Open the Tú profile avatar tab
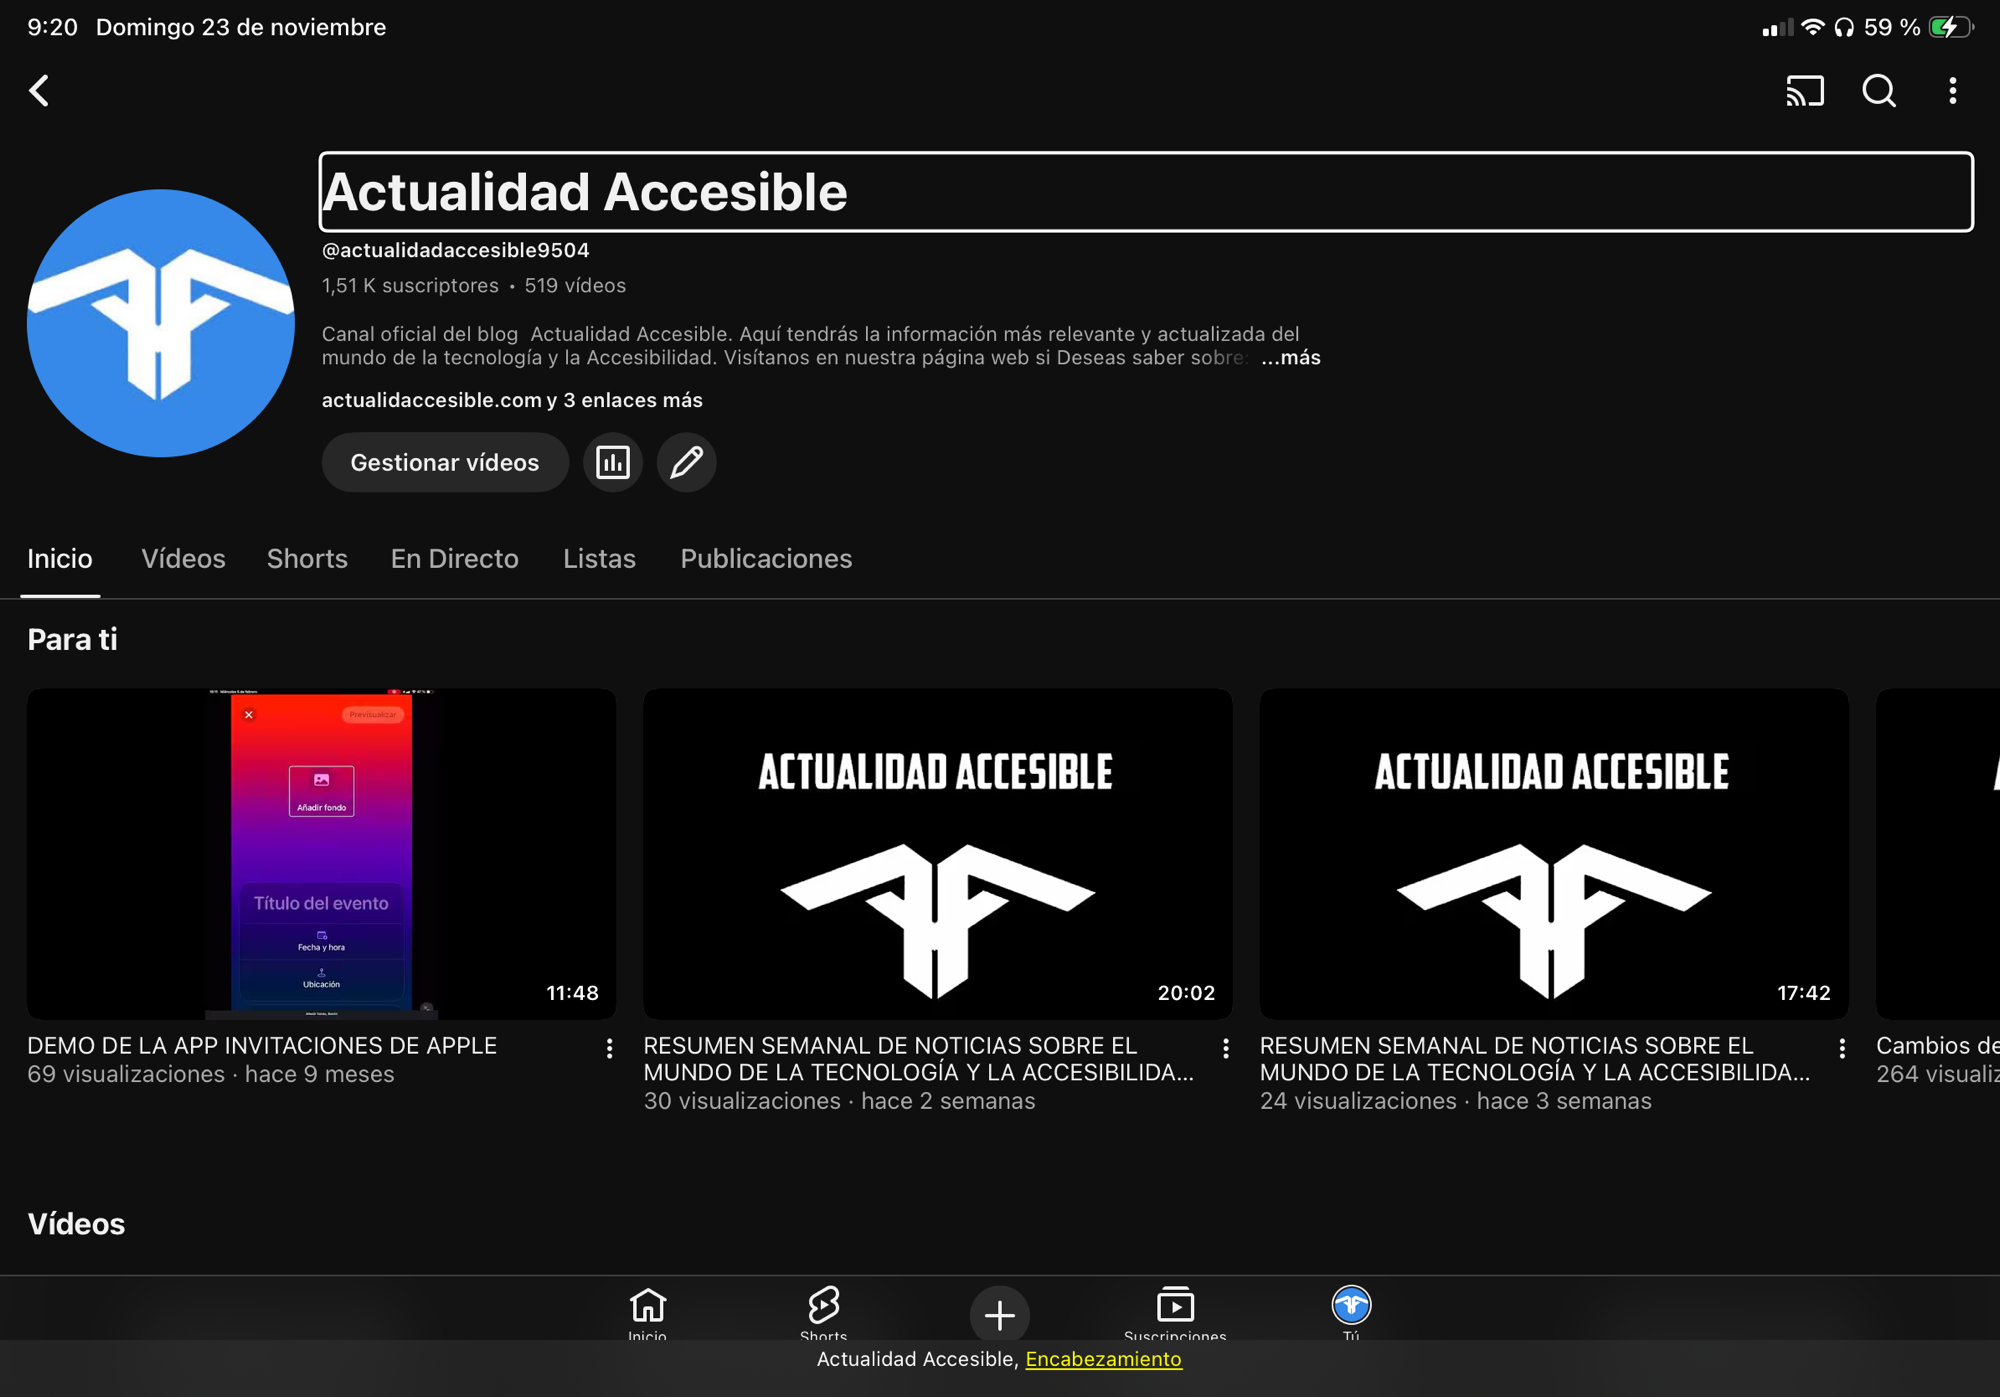The image size is (2000, 1397). click(x=1351, y=1310)
